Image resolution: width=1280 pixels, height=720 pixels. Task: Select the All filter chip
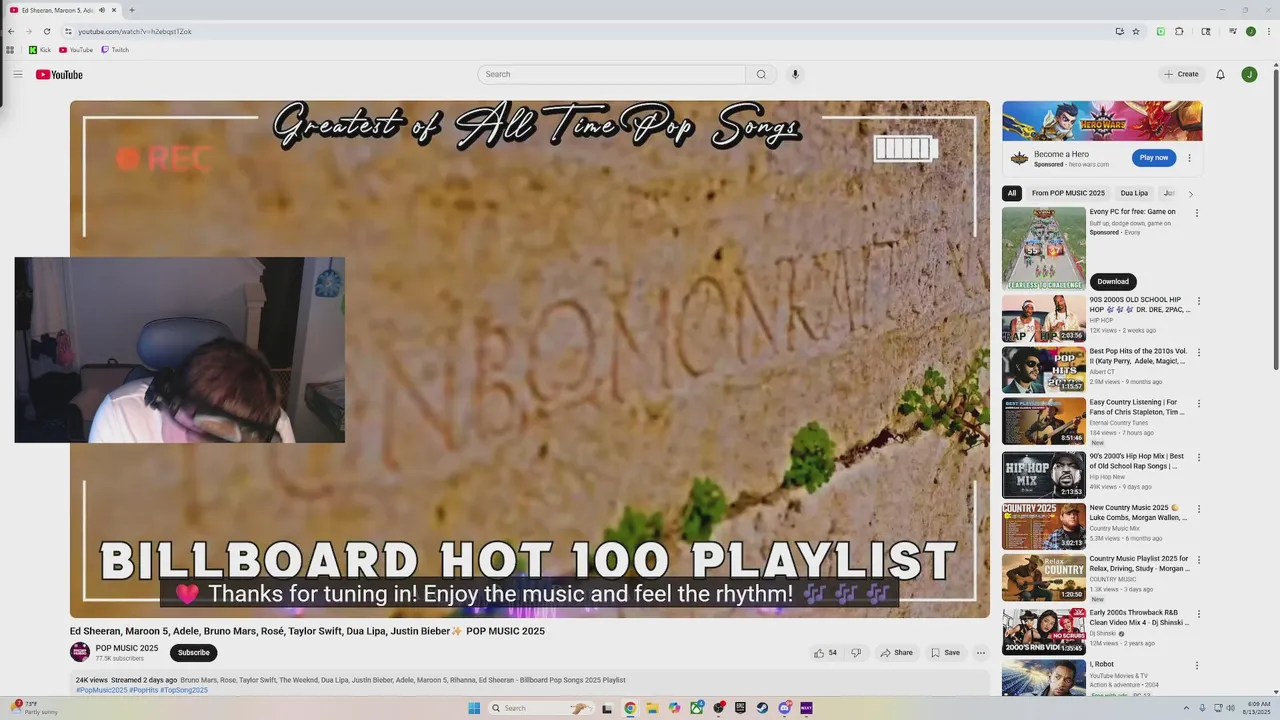coord(1012,193)
